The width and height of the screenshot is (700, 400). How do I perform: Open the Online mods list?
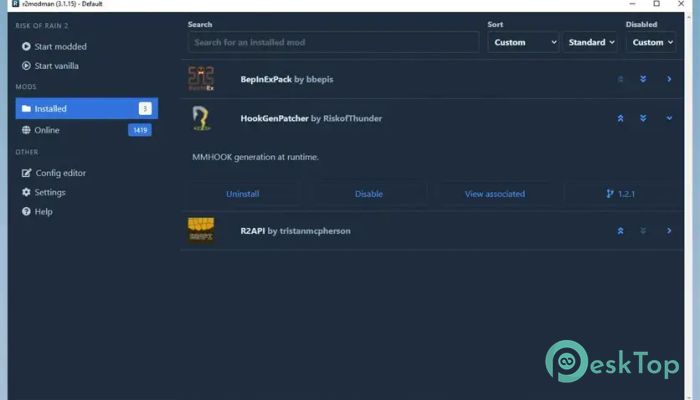pyautogui.click(x=87, y=130)
